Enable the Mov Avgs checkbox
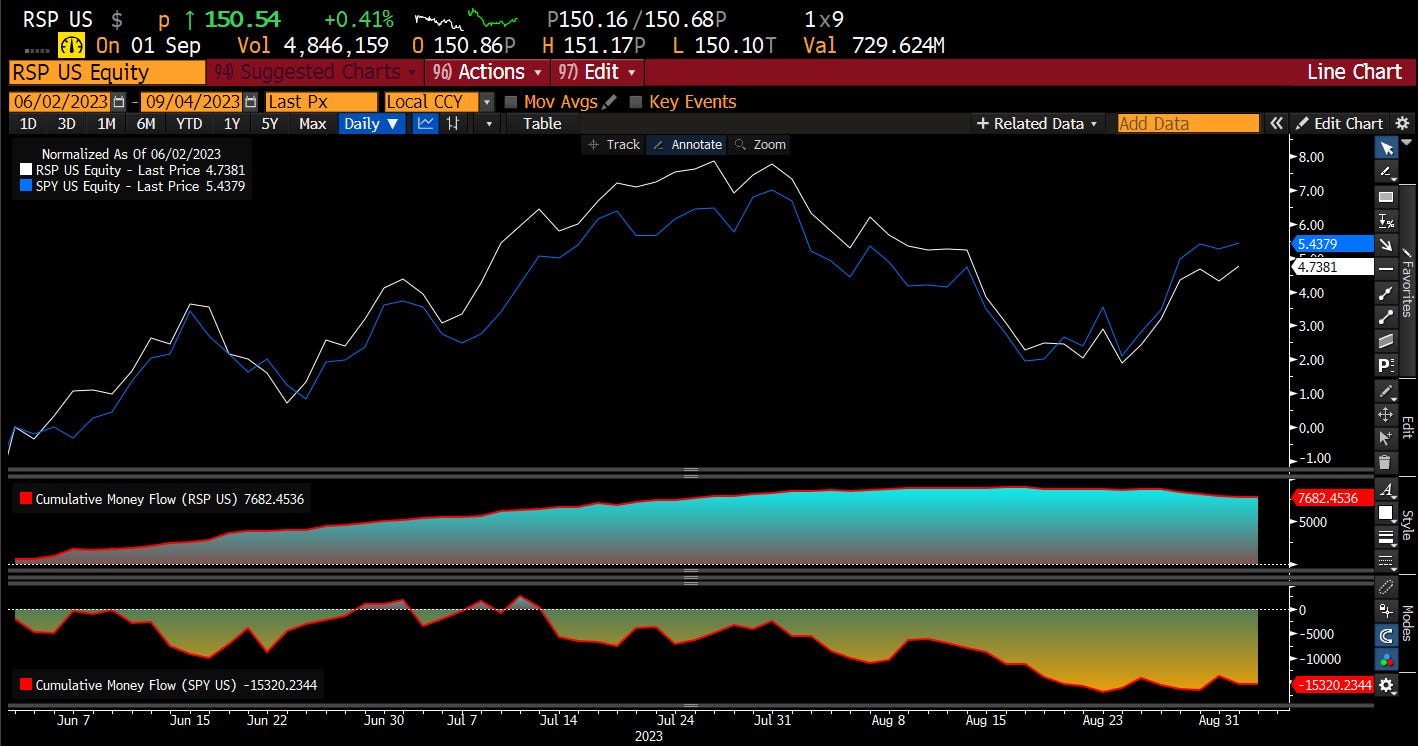This screenshot has width=1418, height=746. click(511, 102)
